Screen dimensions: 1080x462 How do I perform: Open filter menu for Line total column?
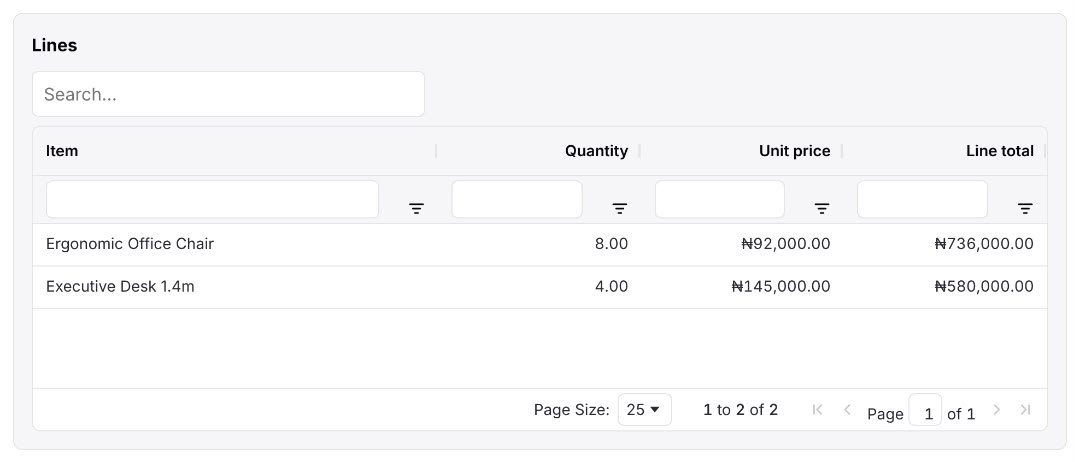pyautogui.click(x=1026, y=209)
